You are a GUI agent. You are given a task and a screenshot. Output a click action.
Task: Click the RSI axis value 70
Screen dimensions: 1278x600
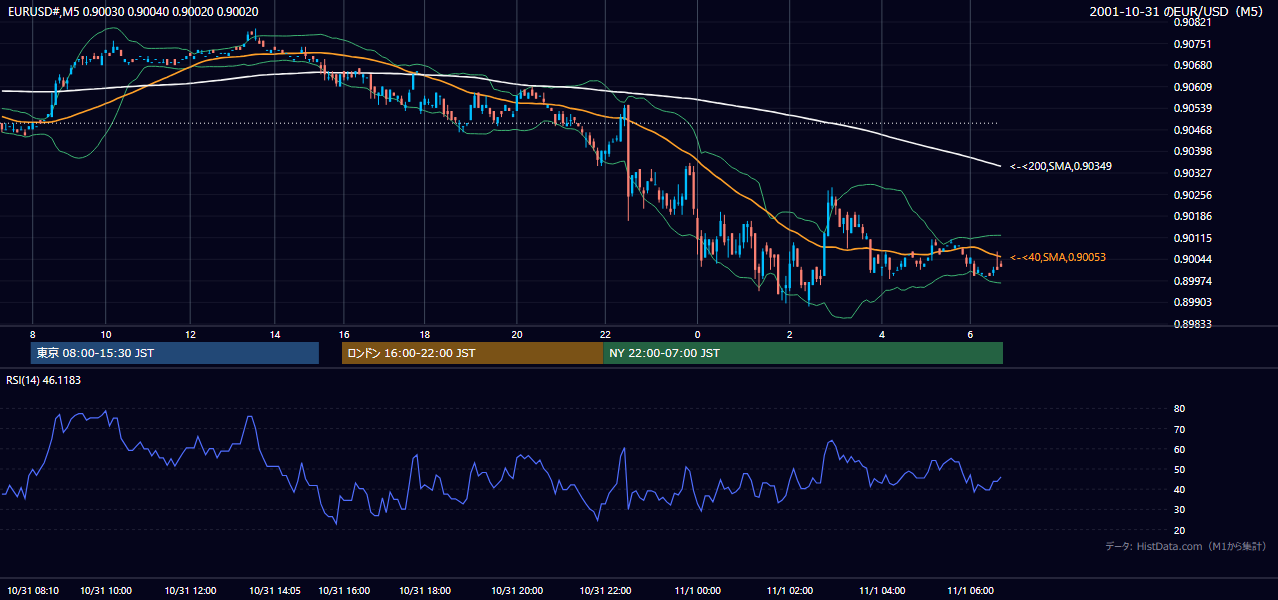[x=1180, y=429]
